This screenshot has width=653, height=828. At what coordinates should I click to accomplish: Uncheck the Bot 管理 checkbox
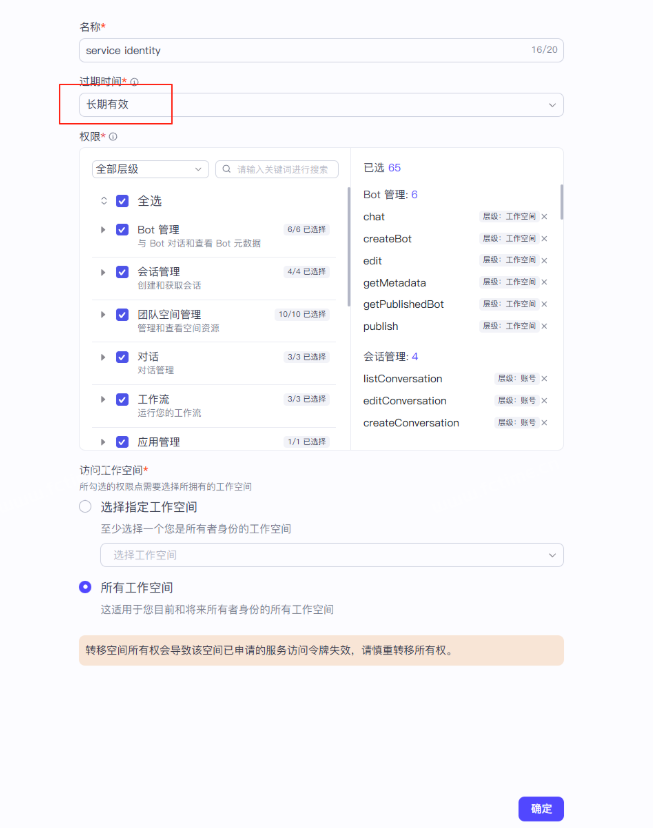(x=122, y=230)
